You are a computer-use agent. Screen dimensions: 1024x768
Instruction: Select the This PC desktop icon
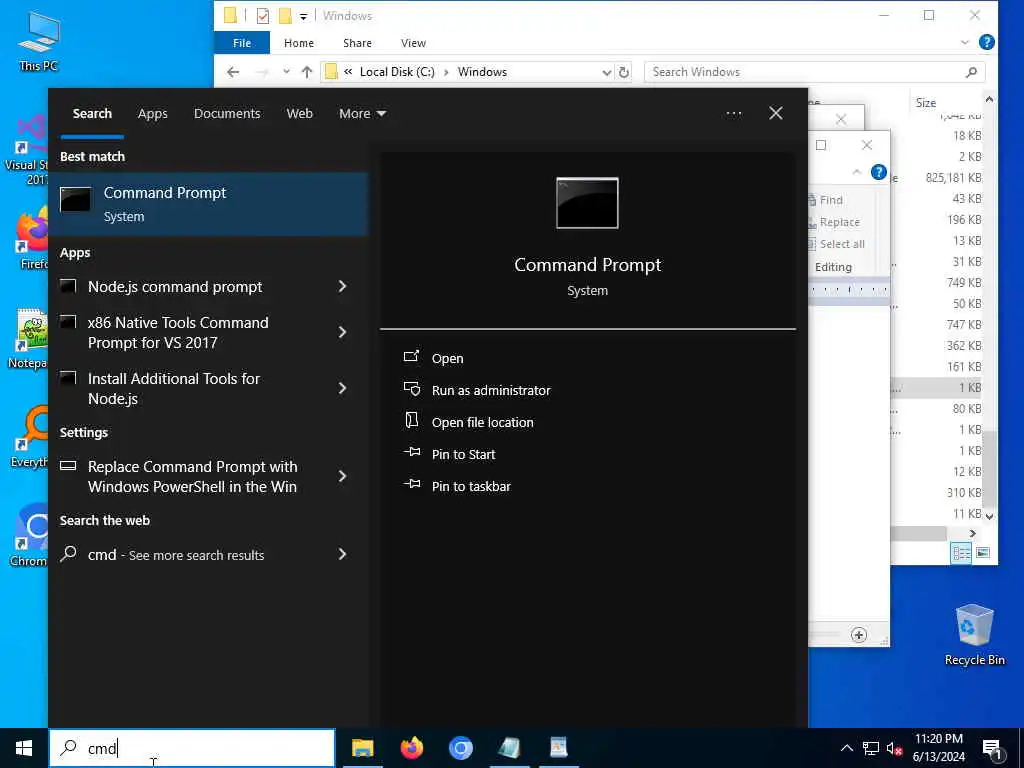tap(39, 41)
